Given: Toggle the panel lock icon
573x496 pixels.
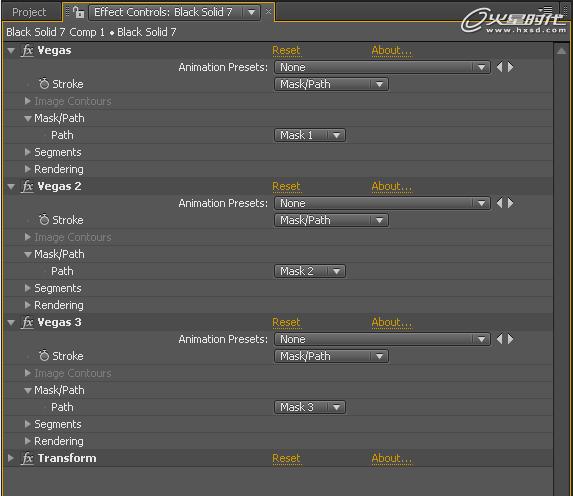Looking at the screenshot, I should (x=78, y=12).
